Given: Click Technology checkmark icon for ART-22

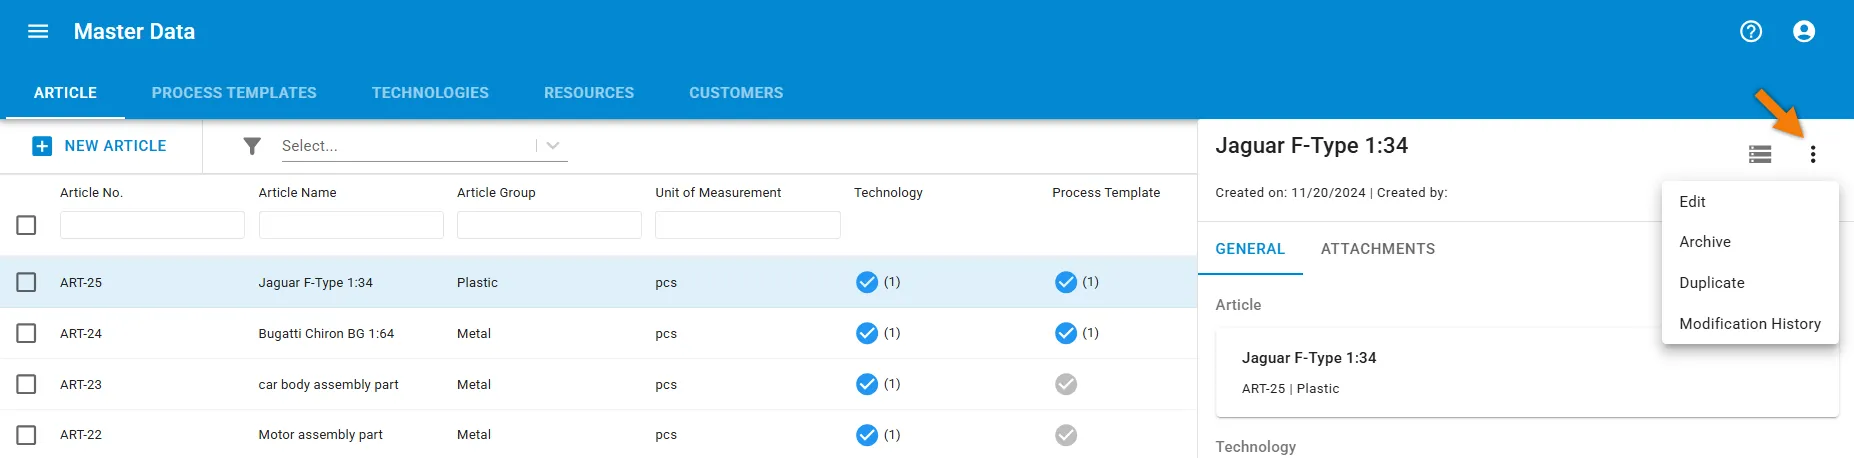Looking at the screenshot, I should point(867,435).
